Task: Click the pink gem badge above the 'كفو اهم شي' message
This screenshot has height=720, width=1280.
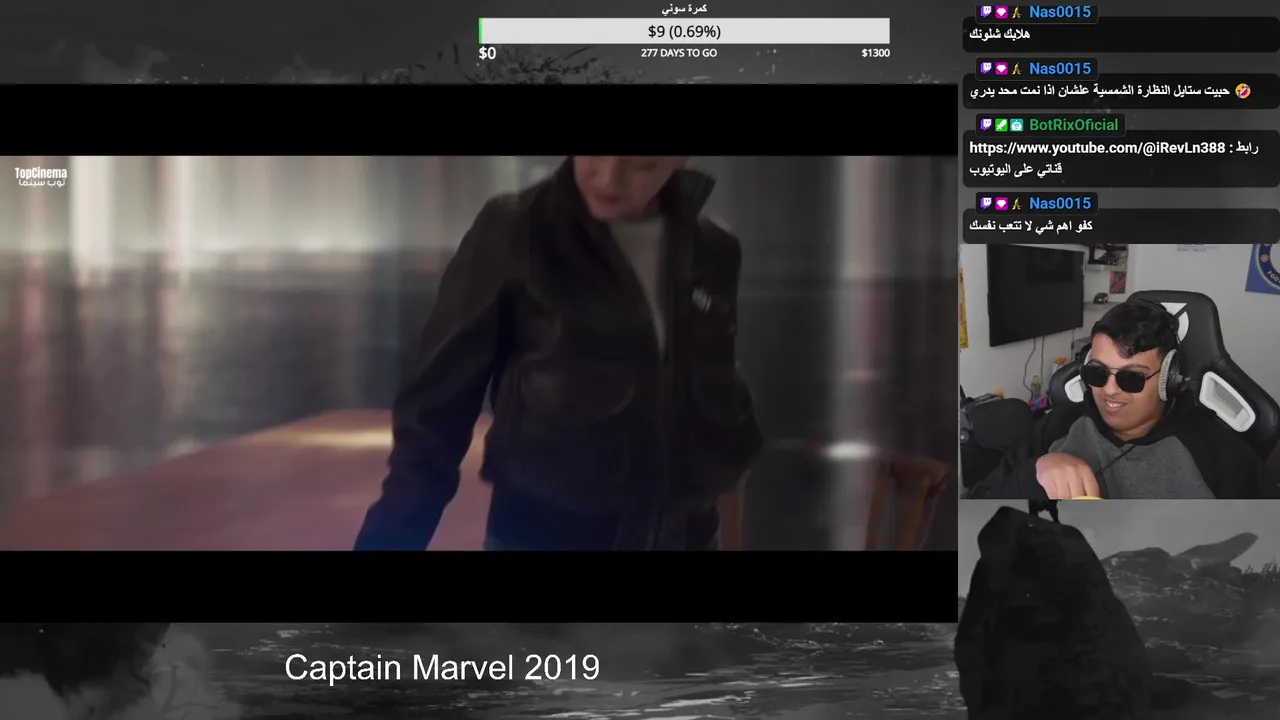Action: click(x=1001, y=204)
